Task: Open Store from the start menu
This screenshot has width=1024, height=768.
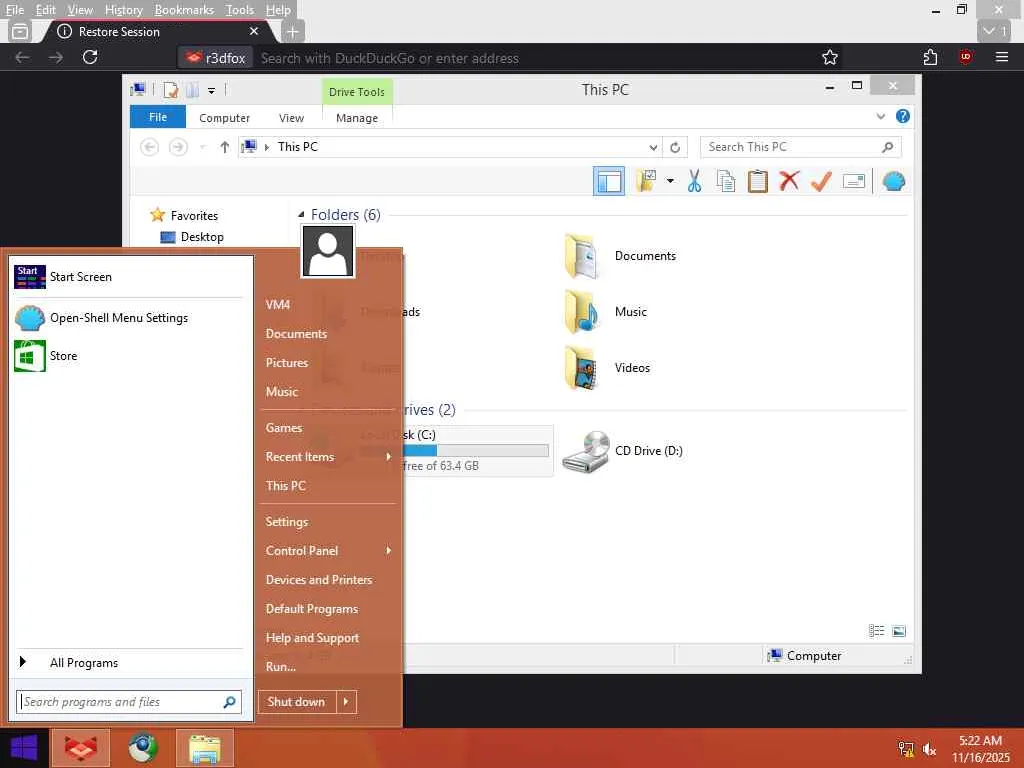Action: (129, 356)
